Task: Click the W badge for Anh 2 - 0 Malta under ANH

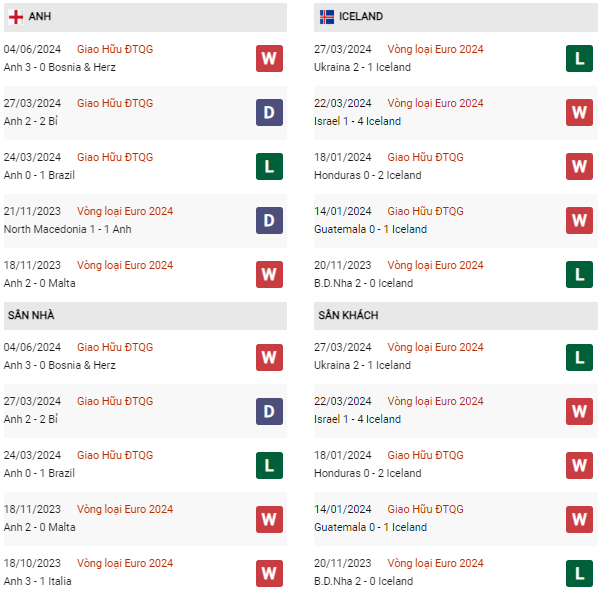Action: coord(268,274)
